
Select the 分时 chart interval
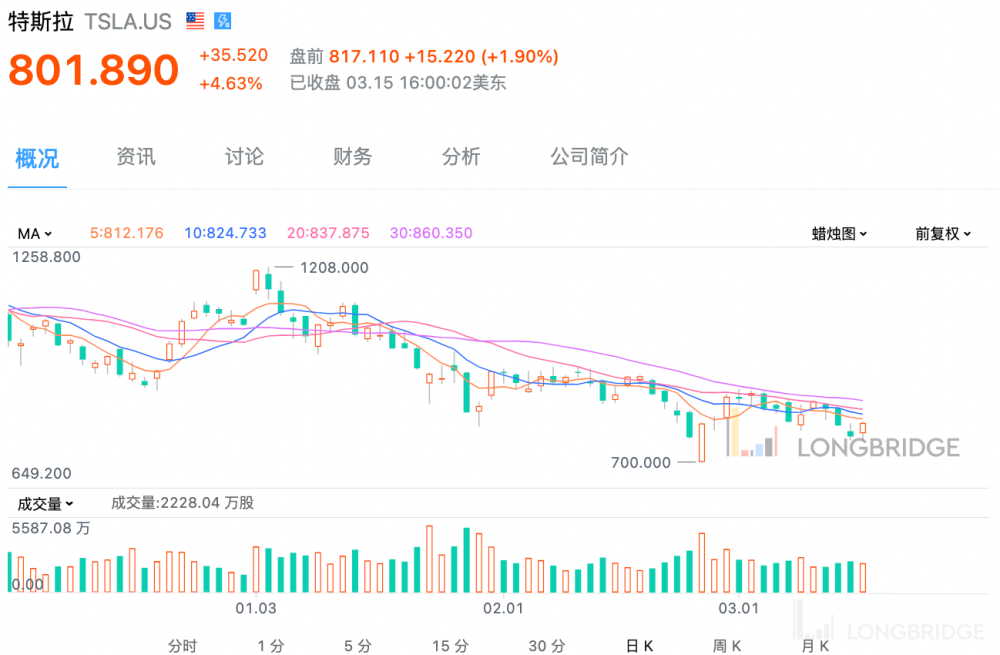tap(182, 646)
